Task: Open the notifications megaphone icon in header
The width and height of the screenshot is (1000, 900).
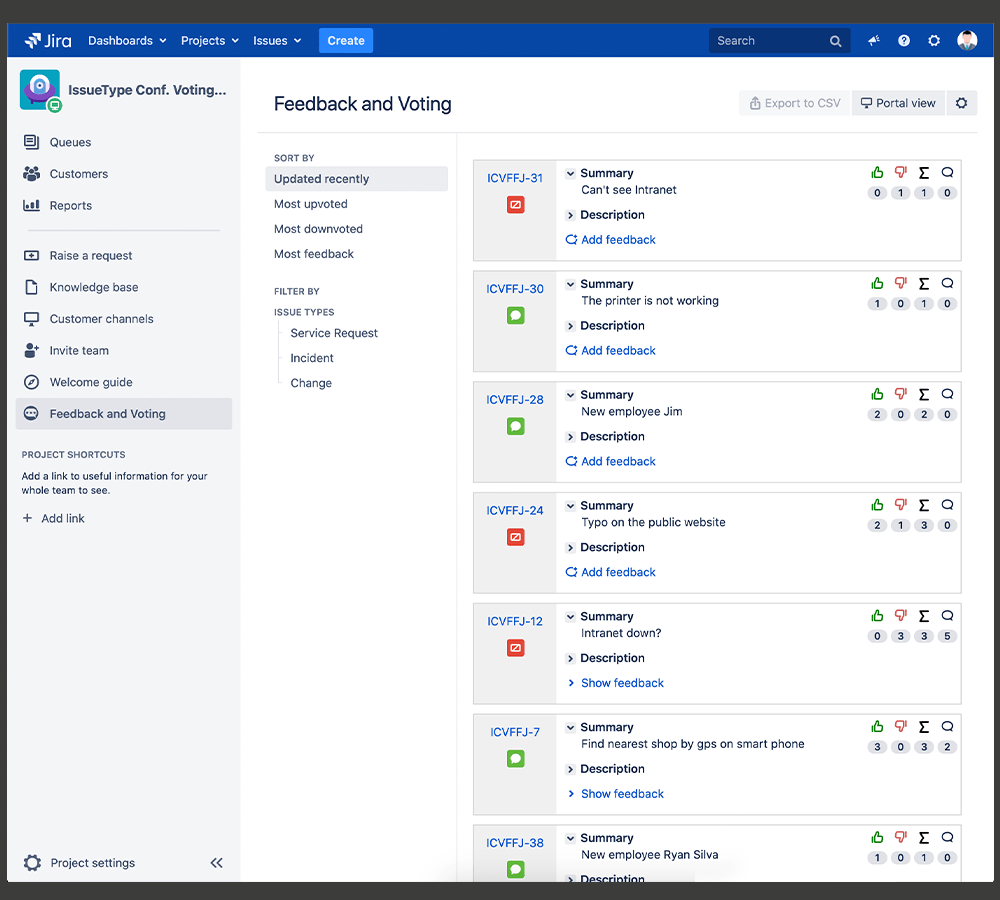Action: tap(874, 41)
